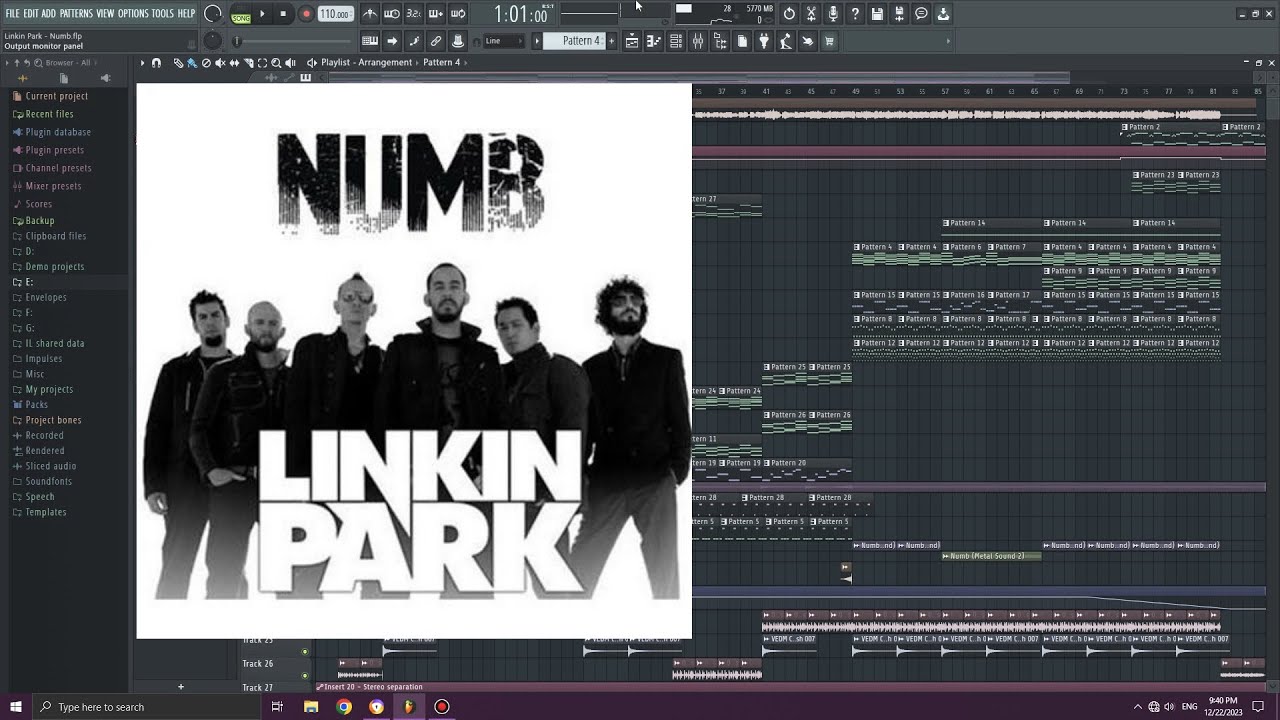
Task: Open the Playlist view icon
Action: pyautogui.click(x=632, y=41)
